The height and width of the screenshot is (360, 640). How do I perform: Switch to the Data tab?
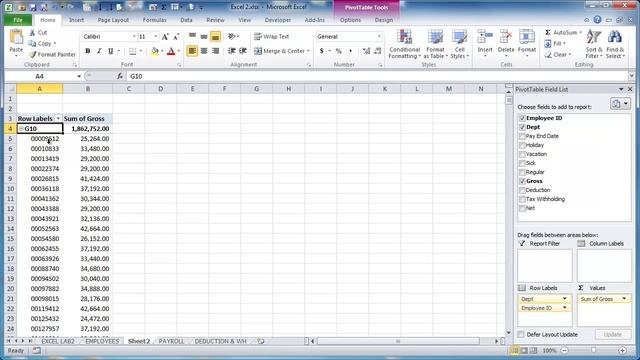click(x=186, y=20)
